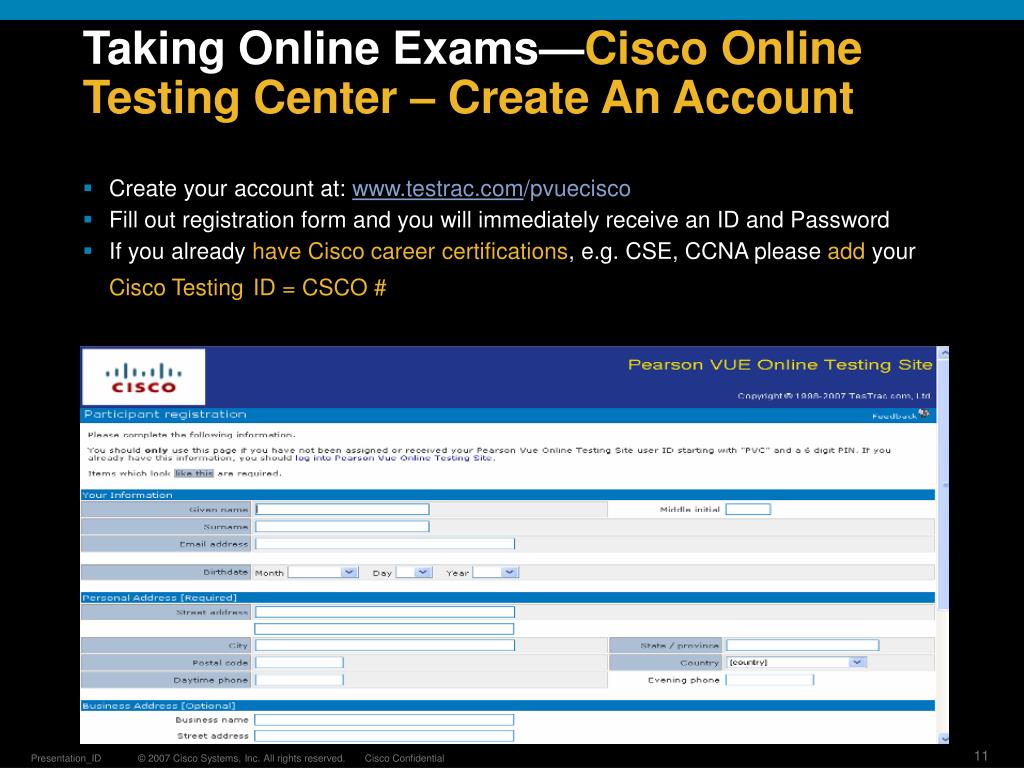Open the www.testrac.com/pvuecisco link

click(491, 189)
